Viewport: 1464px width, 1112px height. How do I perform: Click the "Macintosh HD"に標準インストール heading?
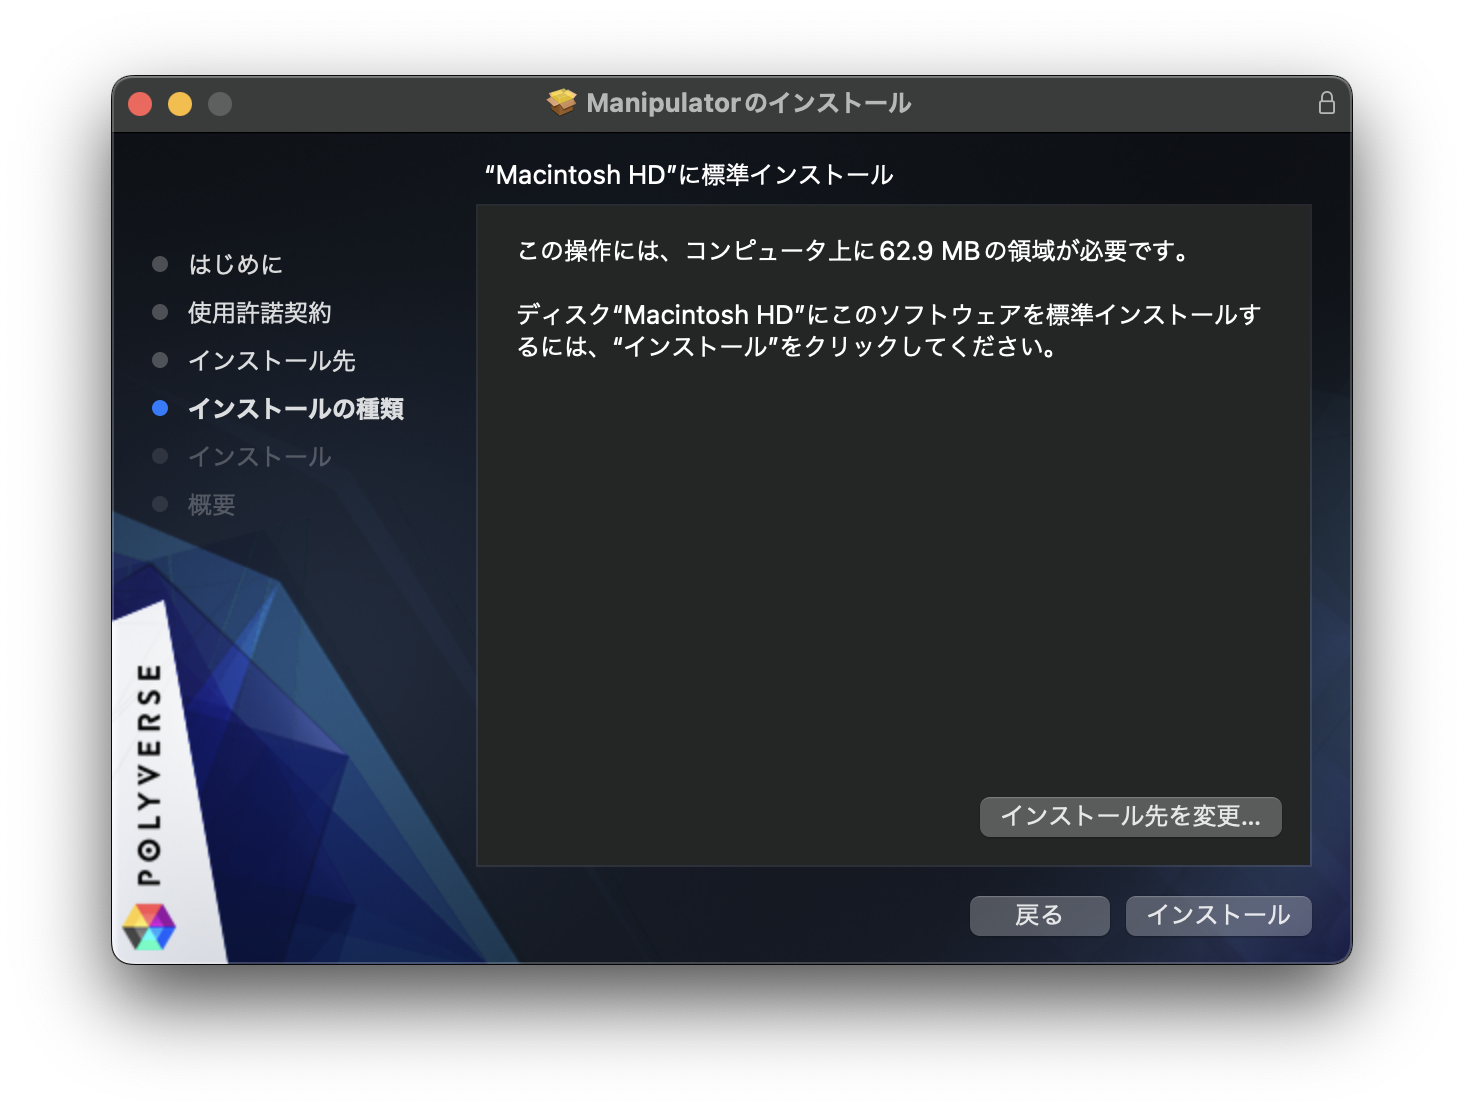coord(688,175)
